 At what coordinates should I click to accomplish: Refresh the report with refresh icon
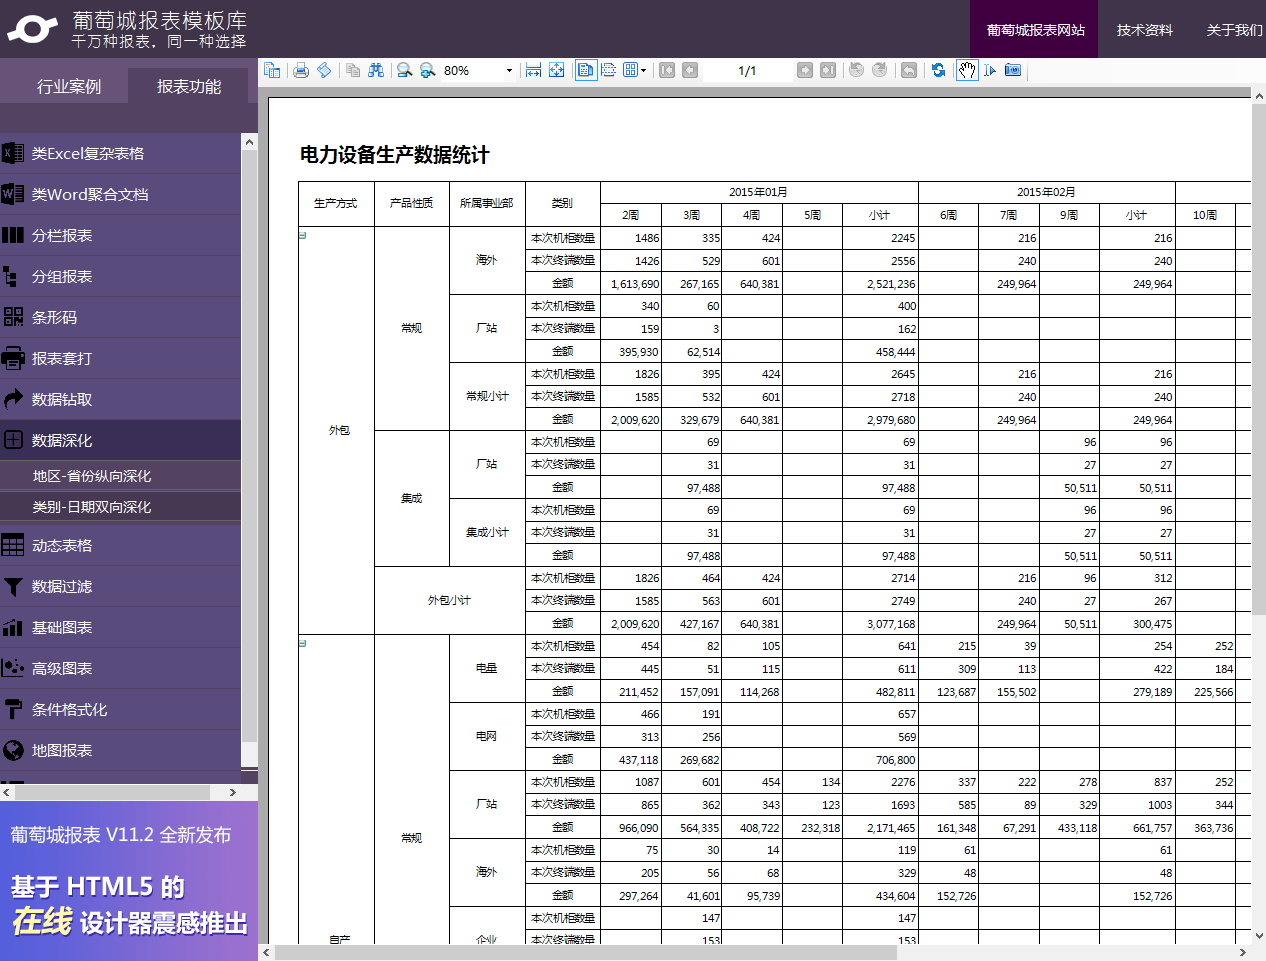point(938,70)
